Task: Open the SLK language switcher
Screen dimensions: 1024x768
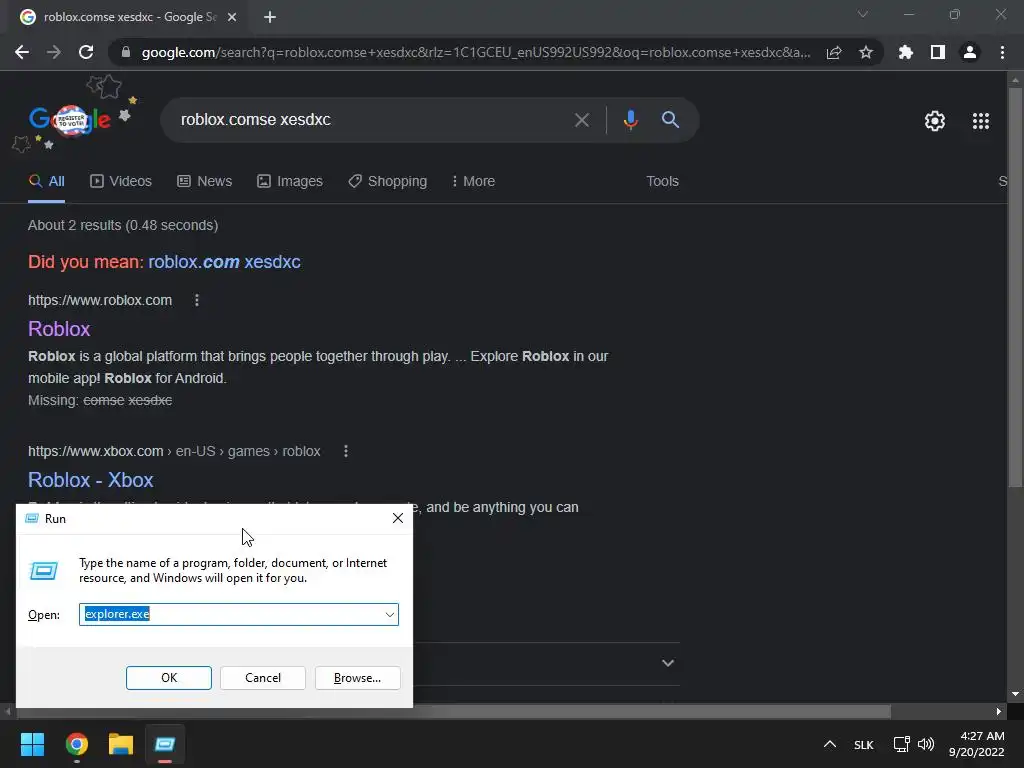Action: [x=863, y=745]
